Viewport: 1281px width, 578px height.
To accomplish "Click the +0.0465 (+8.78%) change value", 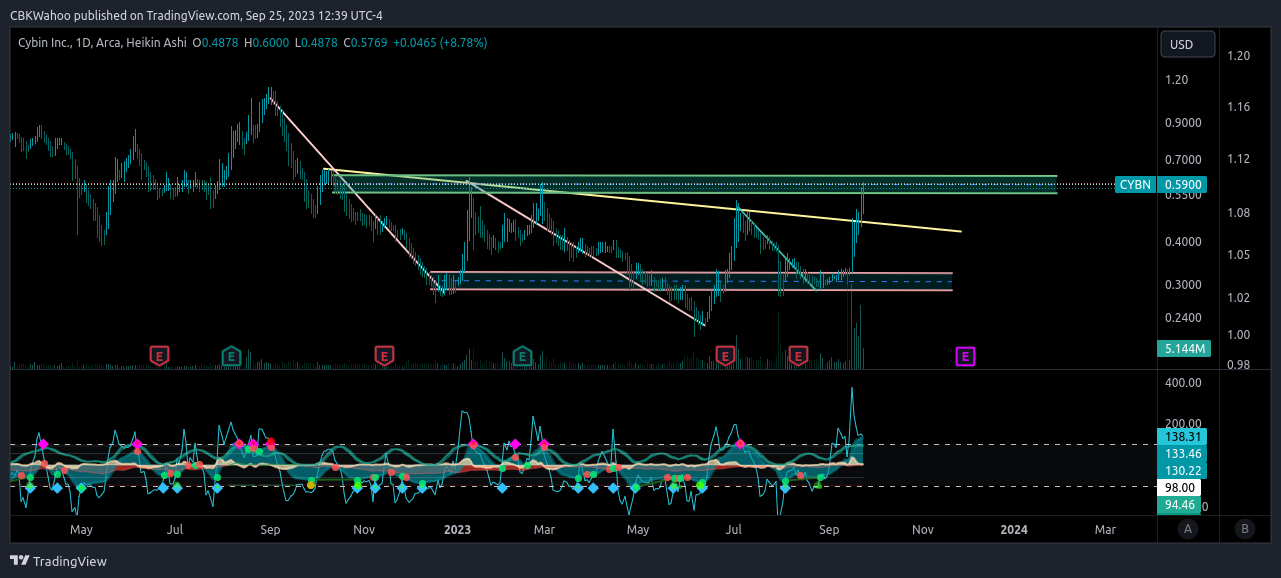I will pyautogui.click(x=441, y=43).
